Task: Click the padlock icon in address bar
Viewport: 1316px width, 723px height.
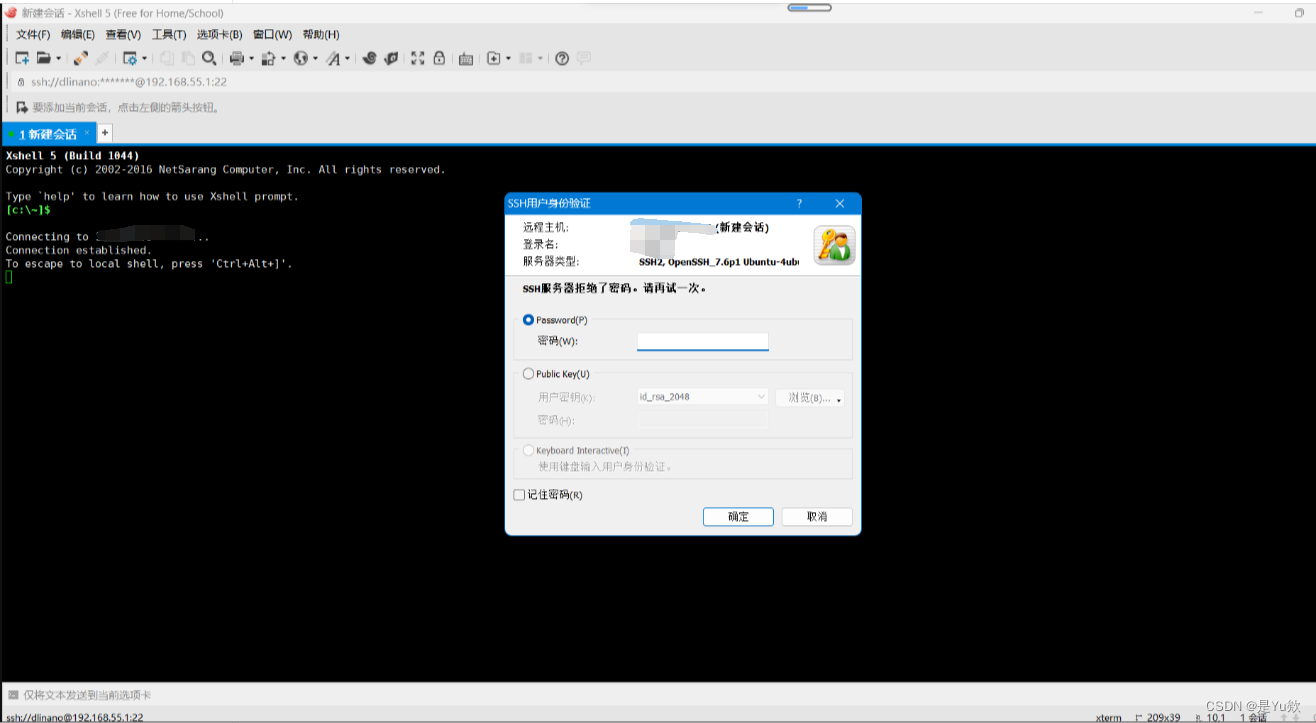Action: point(21,82)
